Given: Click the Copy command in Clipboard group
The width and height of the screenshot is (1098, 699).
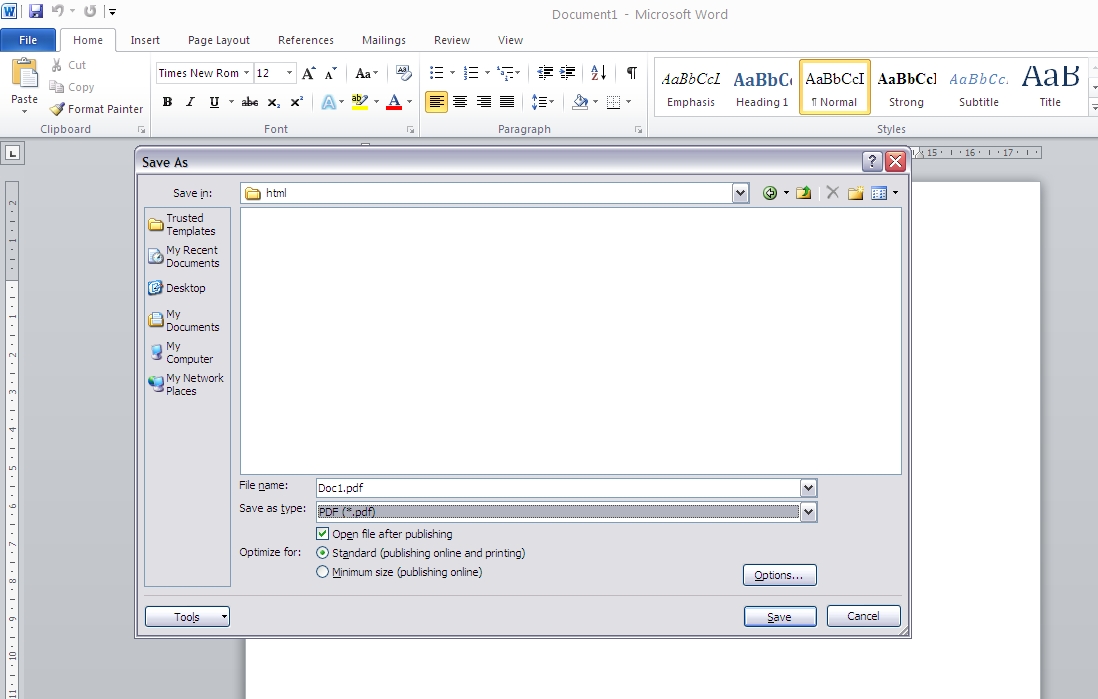Looking at the screenshot, I should click(x=71, y=87).
